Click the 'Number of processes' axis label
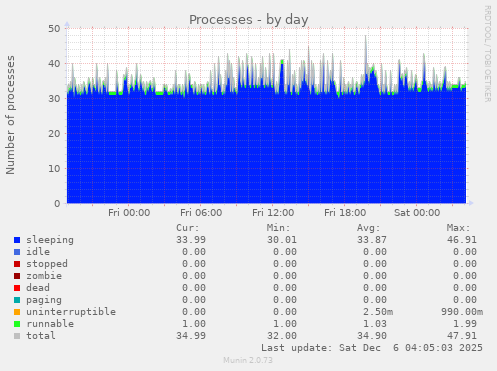This screenshot has width=497, height=371. [10, 115]
